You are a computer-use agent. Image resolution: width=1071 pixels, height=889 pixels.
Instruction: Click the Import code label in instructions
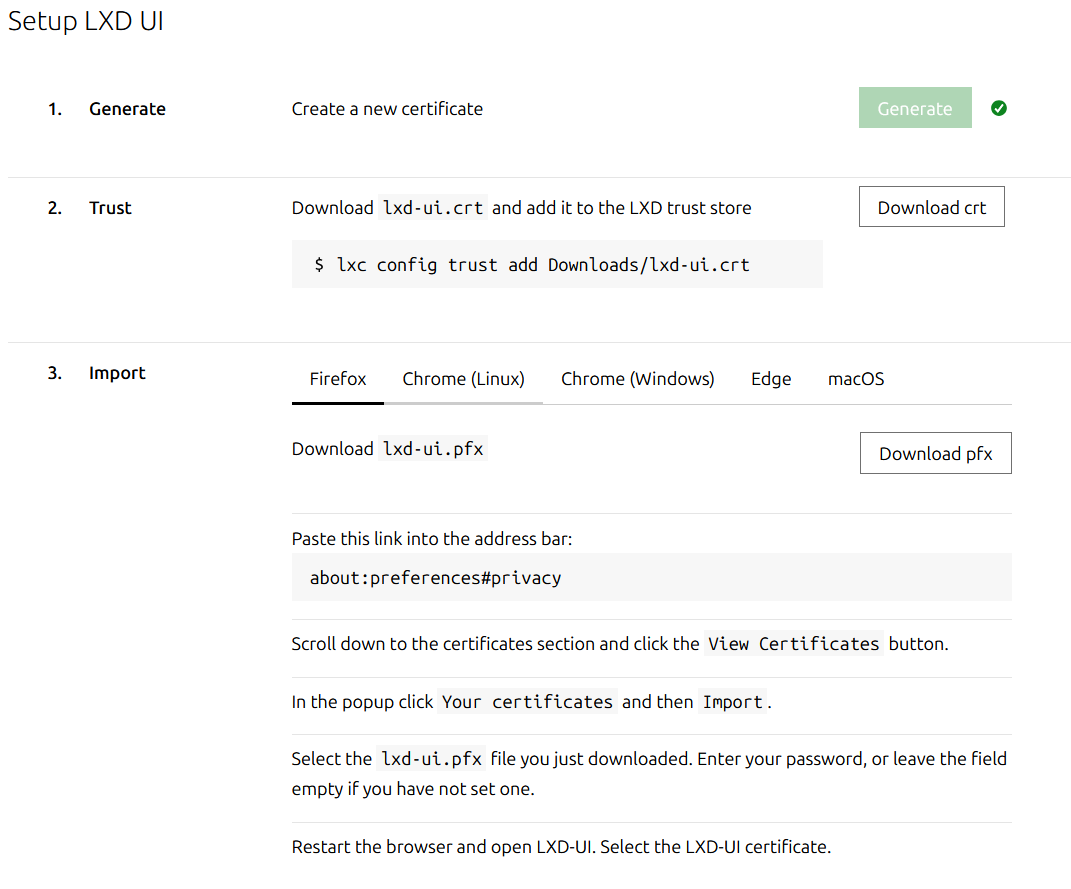click(x=732, y=702)
